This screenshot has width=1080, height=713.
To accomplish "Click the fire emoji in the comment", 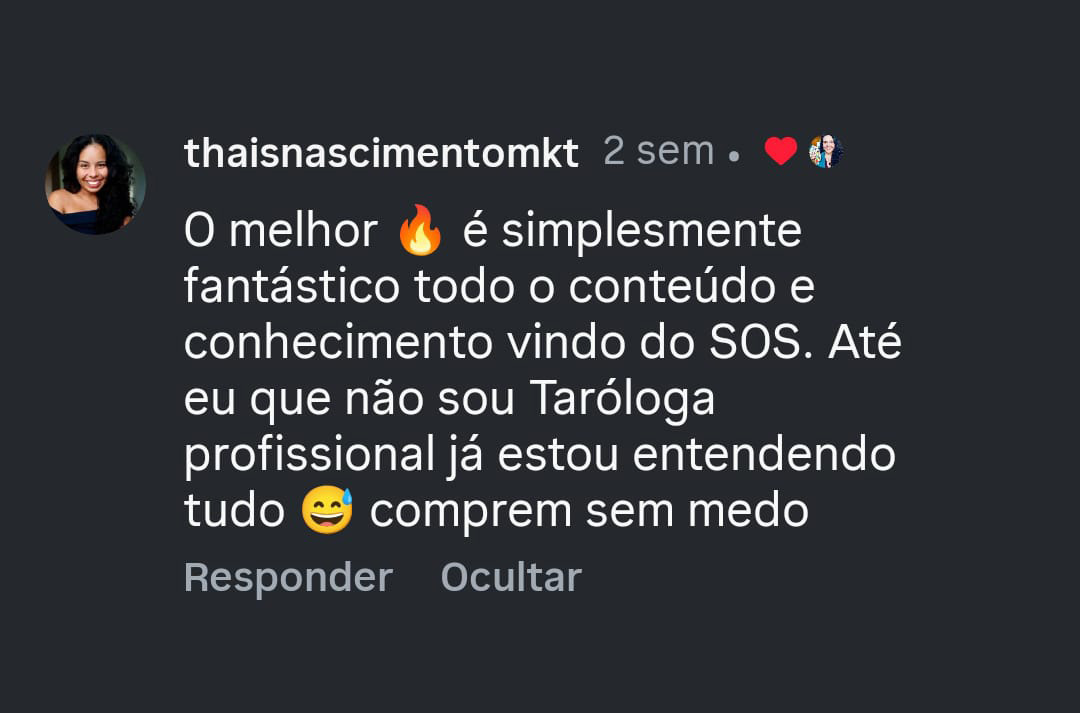I will tap(420, 230).
